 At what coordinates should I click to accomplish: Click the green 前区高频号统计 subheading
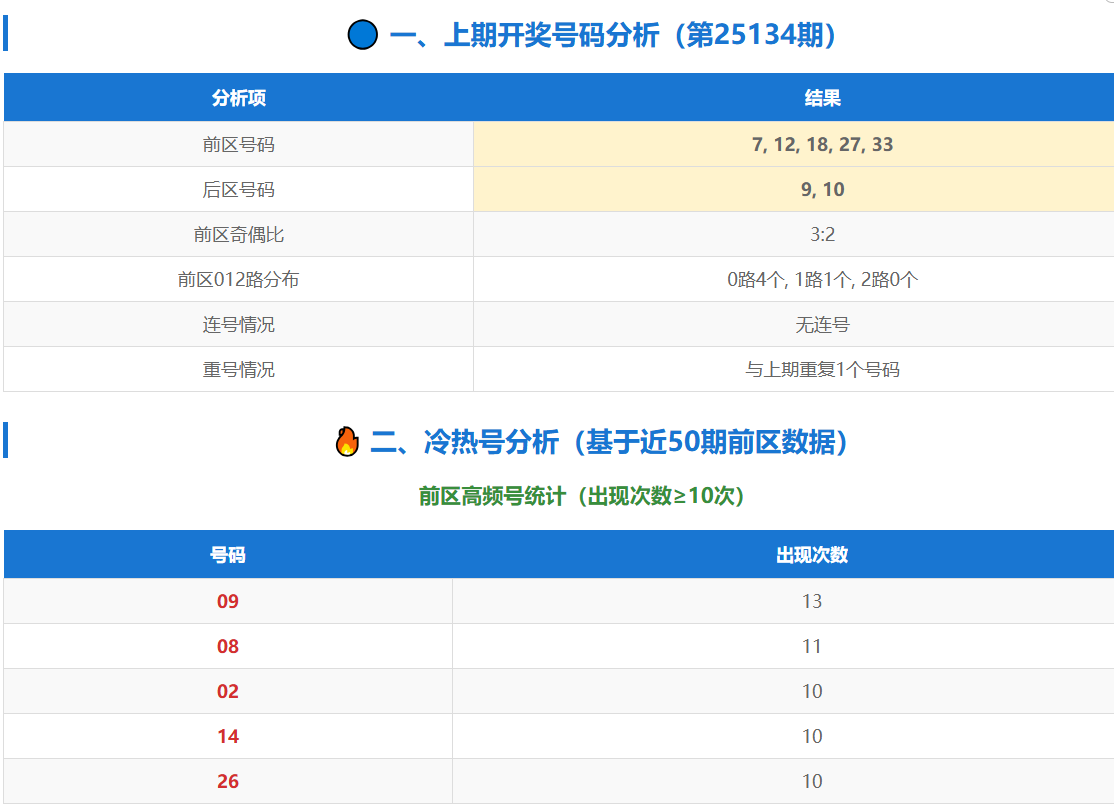[581, 496]
